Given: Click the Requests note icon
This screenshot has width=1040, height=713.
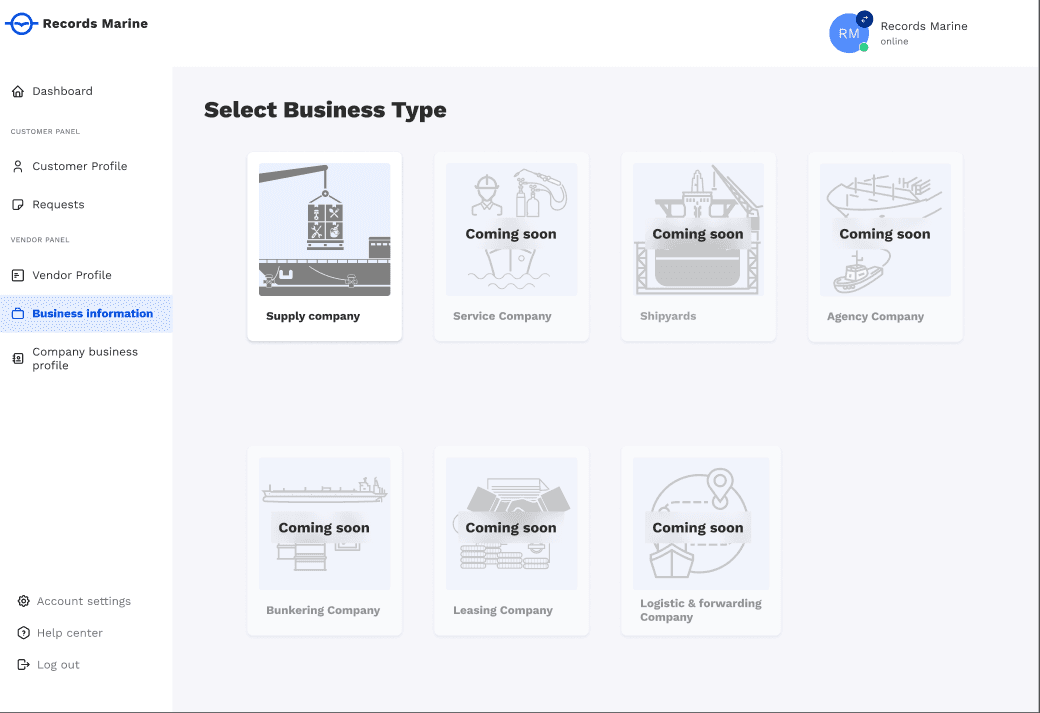Looking at the screenshot, I should click(18, 205).
